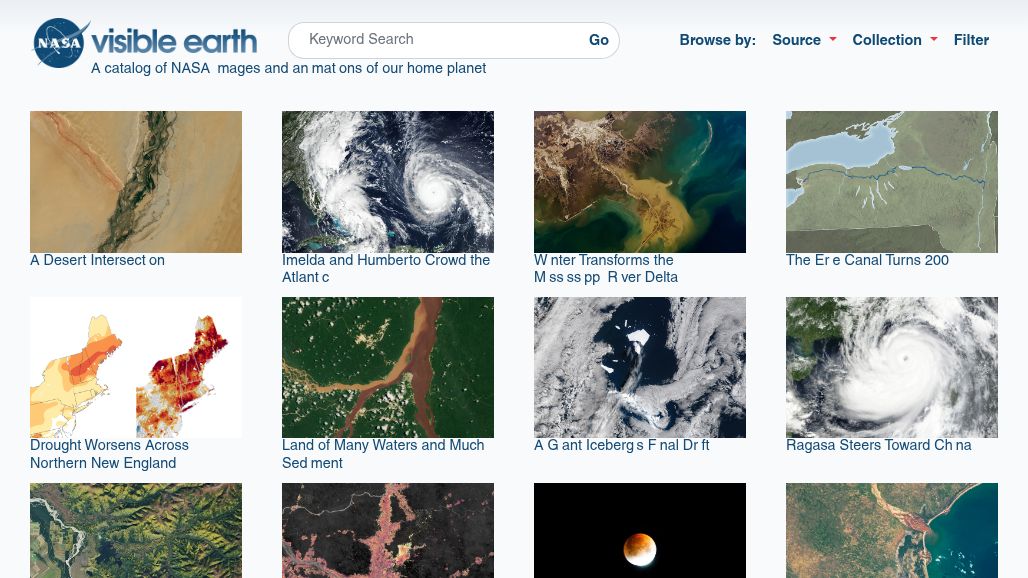The width and height of the screenshot is (1028, 578).
Task: Open the article A Desert Intersection
Action: [97, 261]
